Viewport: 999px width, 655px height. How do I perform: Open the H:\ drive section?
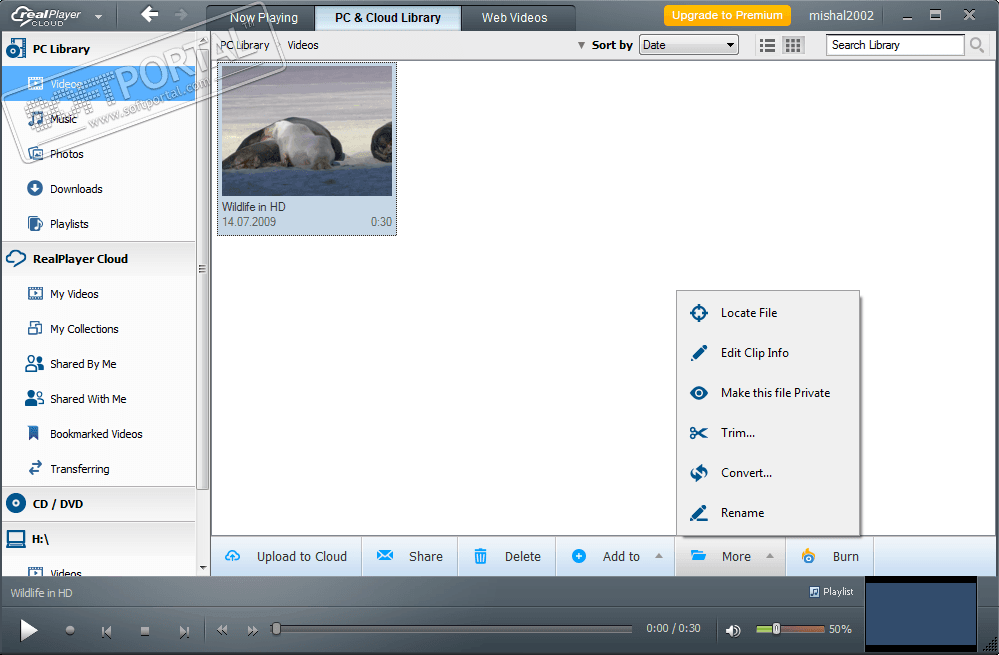tap(99, 539)
